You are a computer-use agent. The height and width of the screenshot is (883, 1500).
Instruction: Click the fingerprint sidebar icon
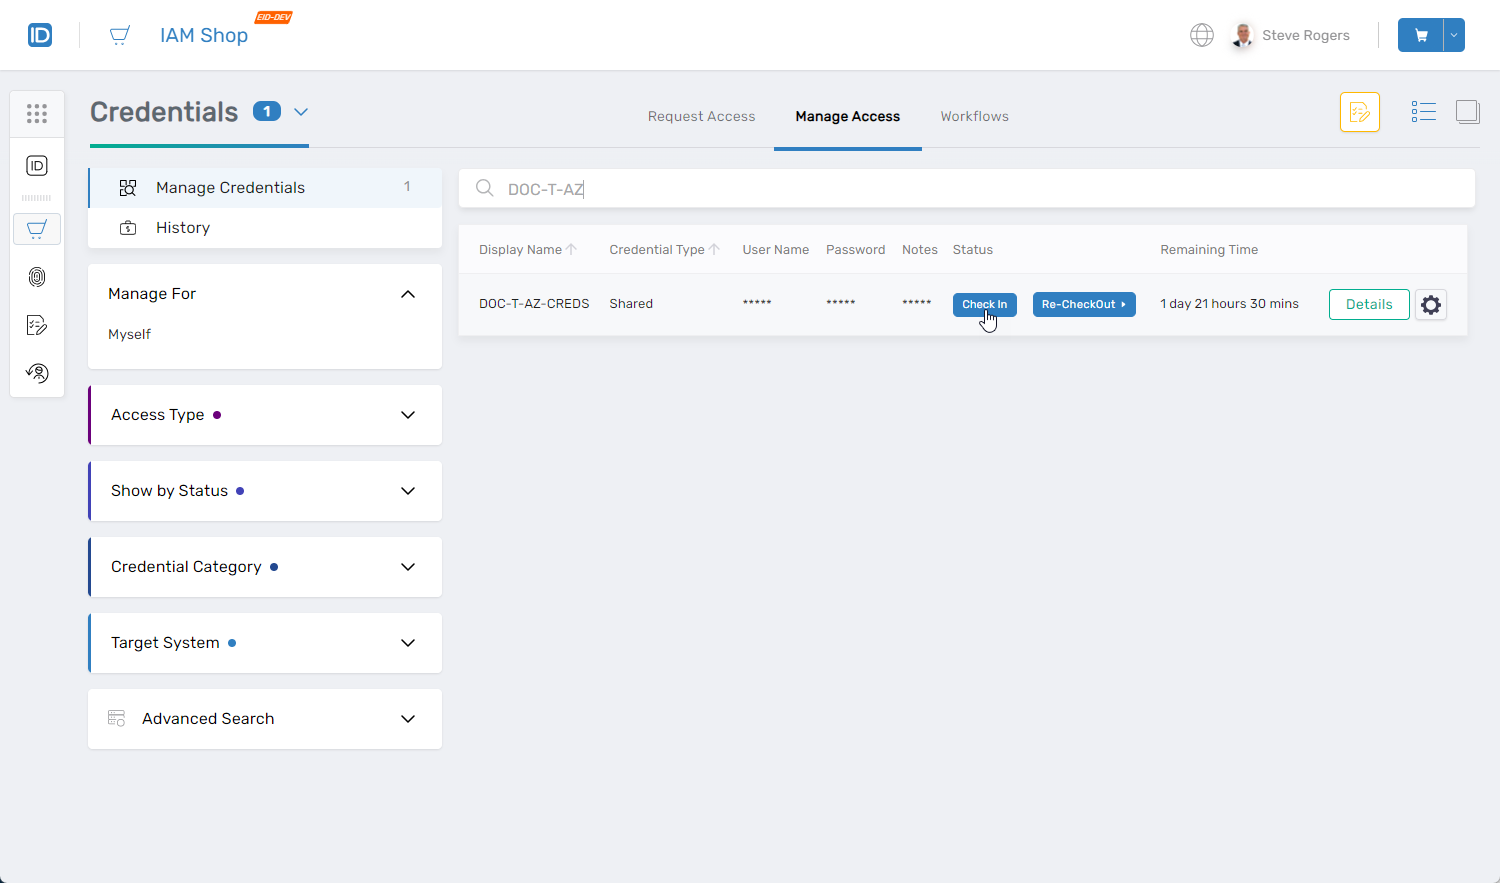[x=37, y=277]
